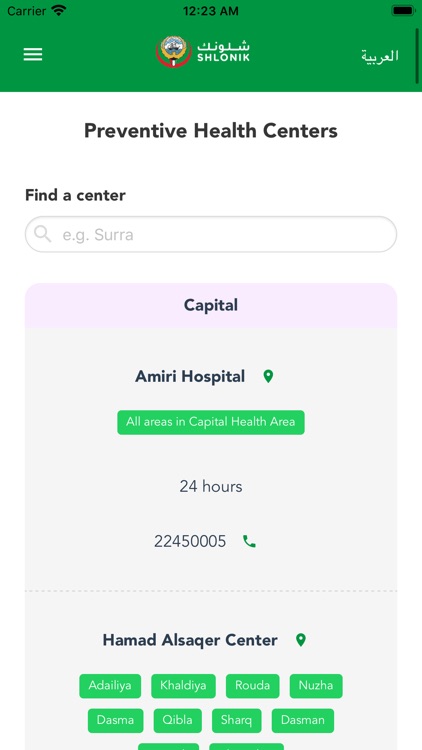Screen dimensions: 422x750
Task: Tap the search magnifier icon
Action: tap(43, 234)
